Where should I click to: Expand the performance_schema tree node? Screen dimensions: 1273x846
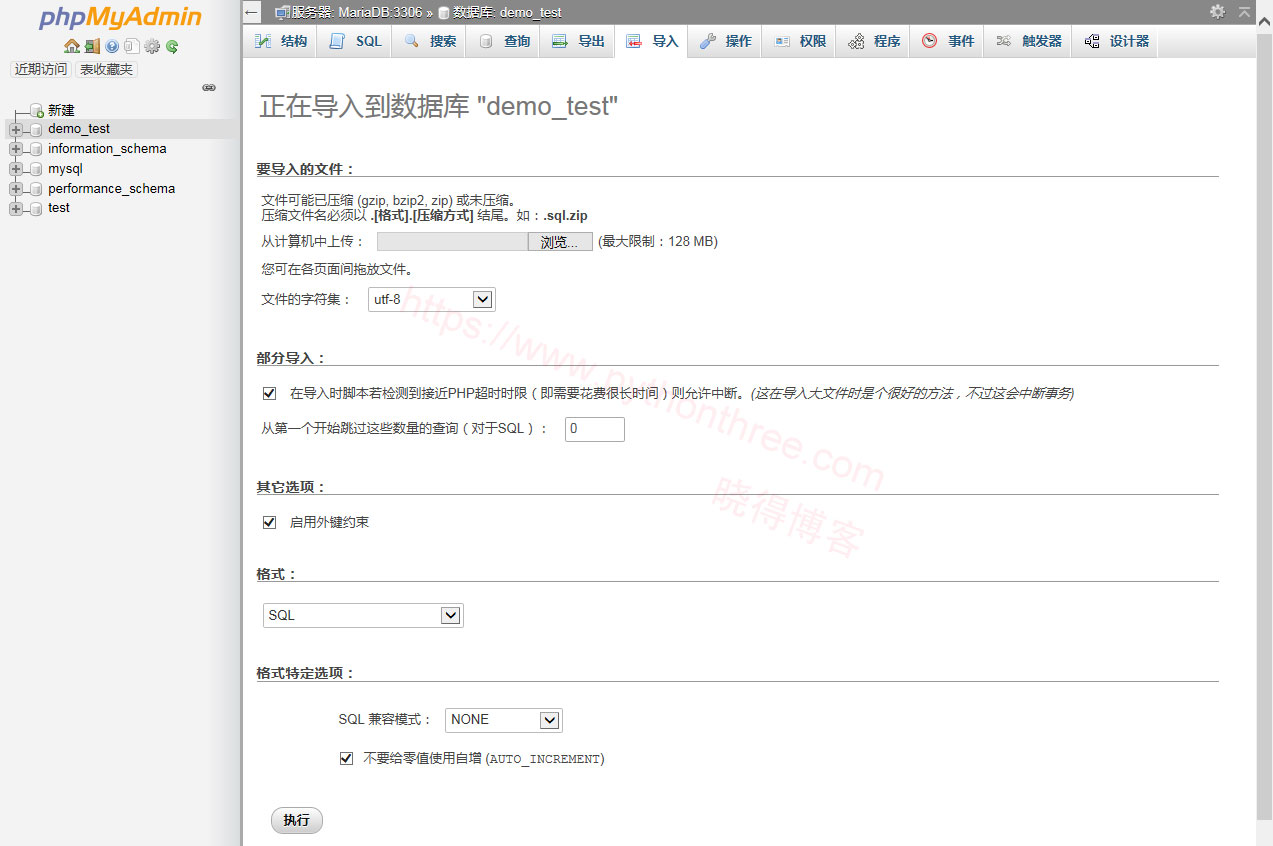pos(16,189)
